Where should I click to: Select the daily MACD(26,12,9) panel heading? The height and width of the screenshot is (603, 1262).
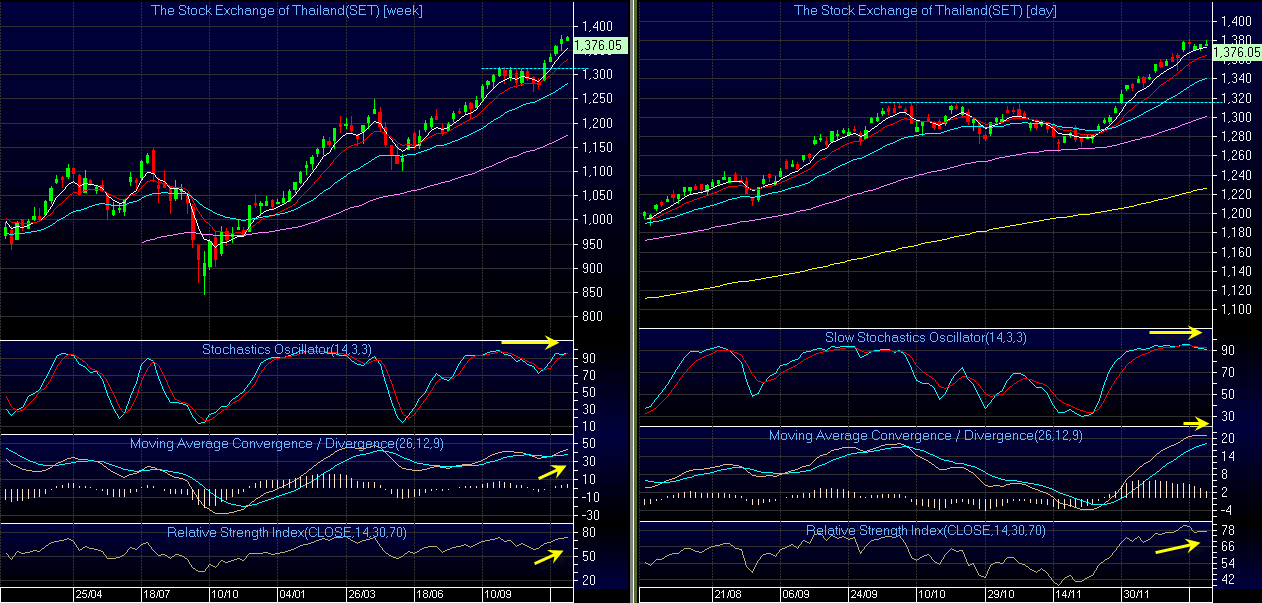coord(925,436)
